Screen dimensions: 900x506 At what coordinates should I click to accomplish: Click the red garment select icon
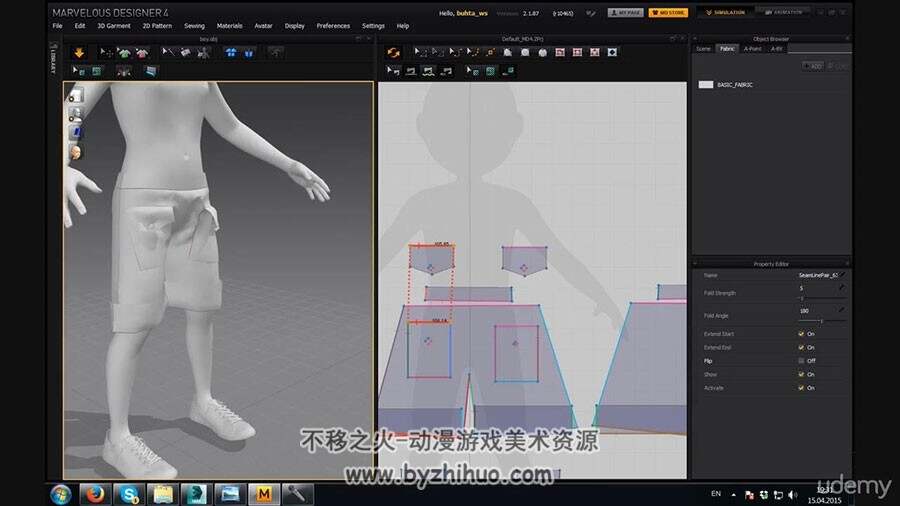pyautogui.click(x=142, y=53)
